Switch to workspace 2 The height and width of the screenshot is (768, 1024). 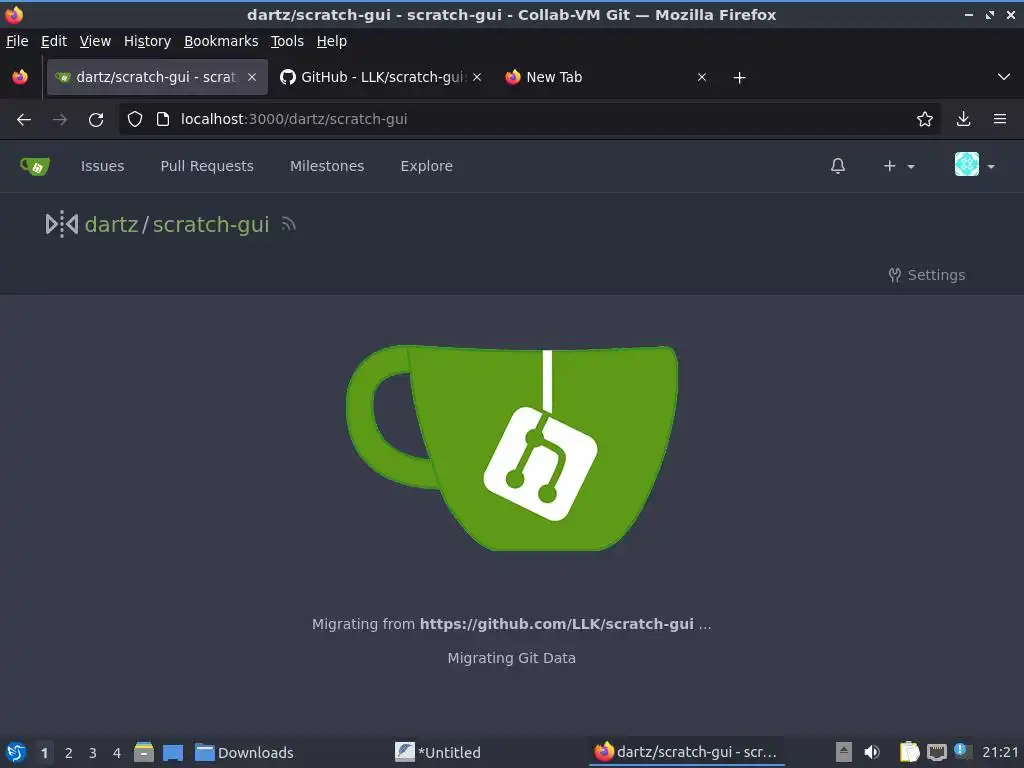69,752
